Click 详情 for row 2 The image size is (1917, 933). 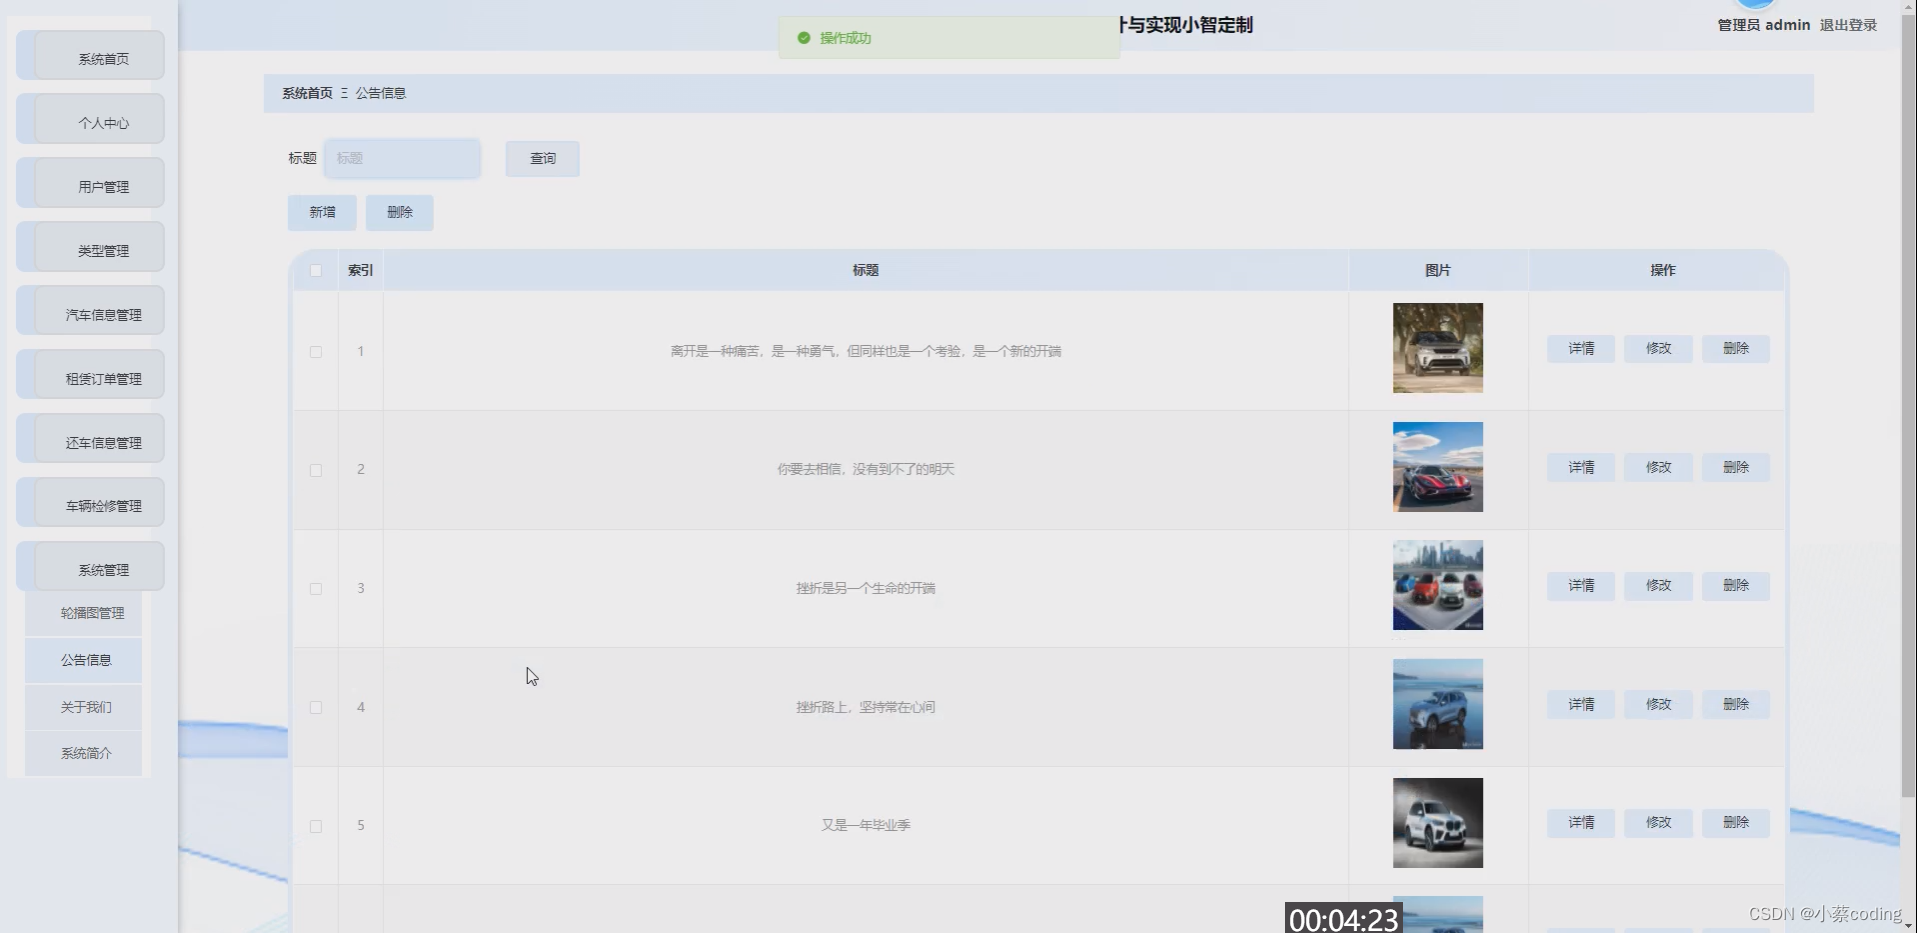[1581, 467]
